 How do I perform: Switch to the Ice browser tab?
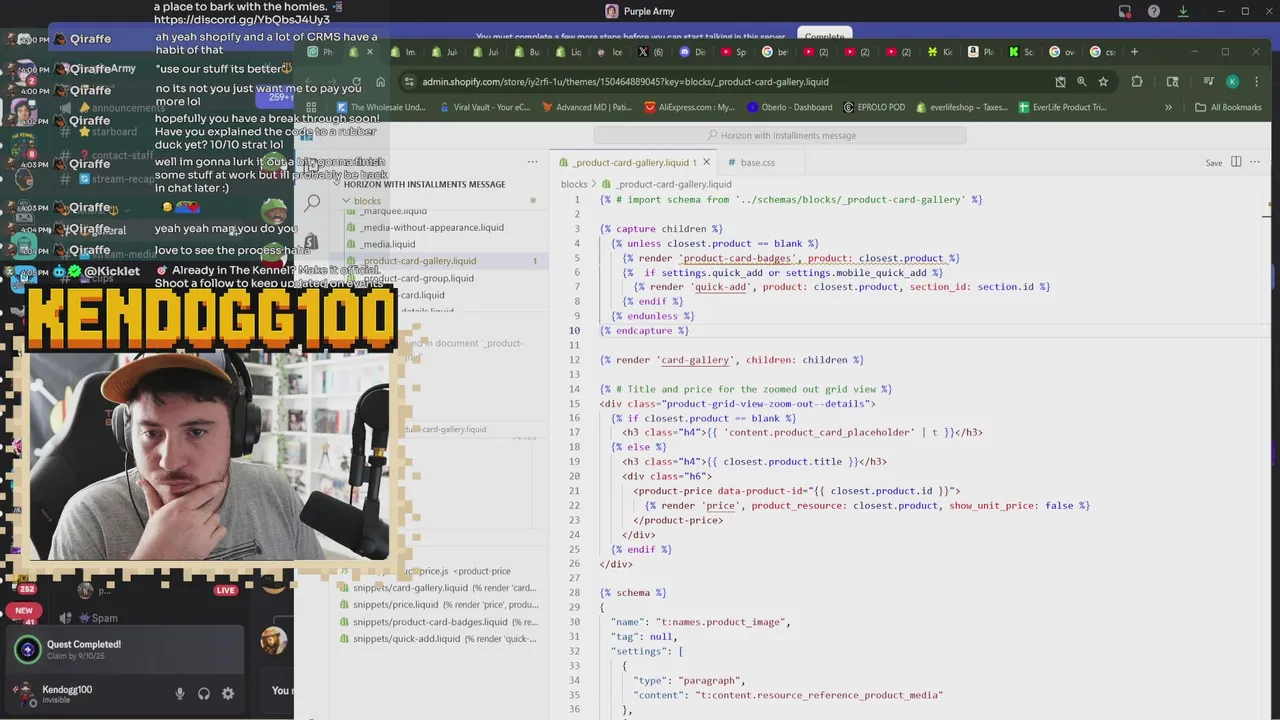[610, 52]
